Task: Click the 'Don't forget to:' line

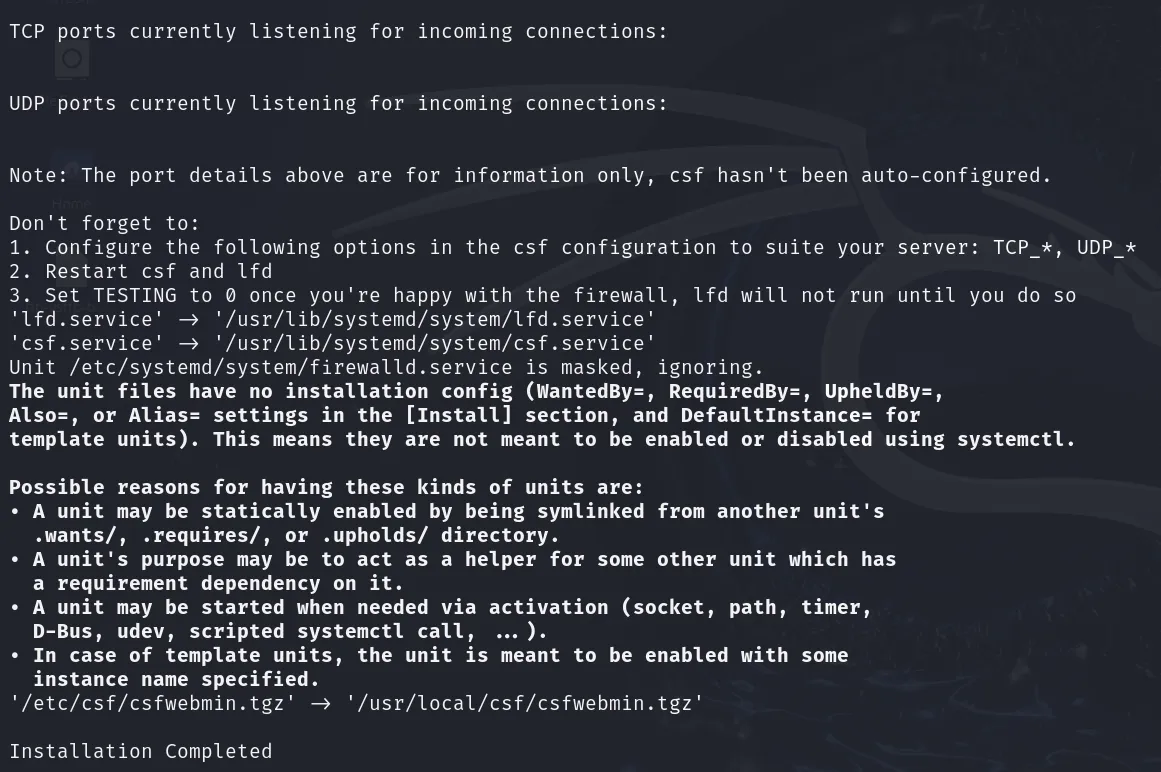Action: click(x=104, y=224)
